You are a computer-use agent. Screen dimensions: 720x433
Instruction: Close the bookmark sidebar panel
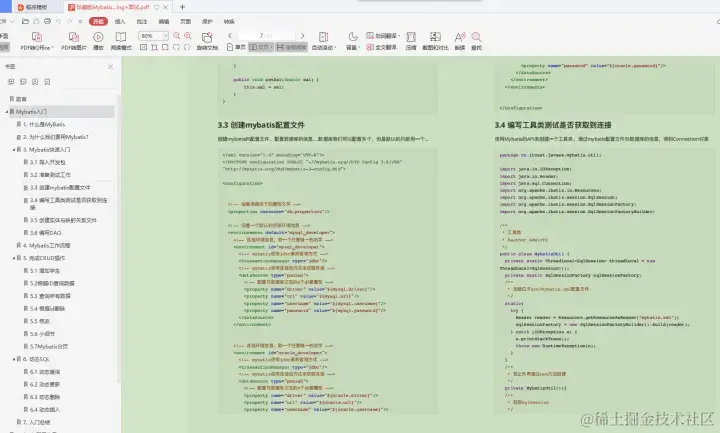[x=110, y=67]
